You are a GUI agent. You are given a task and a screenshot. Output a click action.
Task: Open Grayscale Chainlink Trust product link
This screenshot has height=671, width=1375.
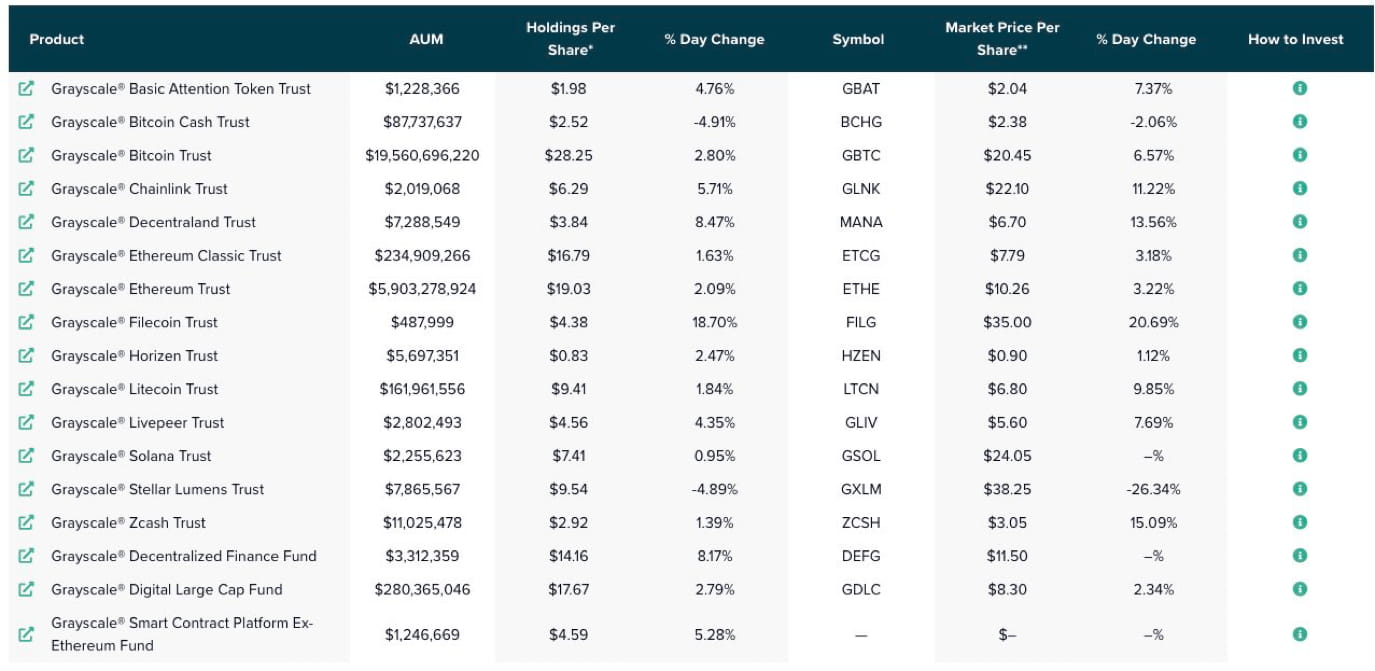coord(139,189)
